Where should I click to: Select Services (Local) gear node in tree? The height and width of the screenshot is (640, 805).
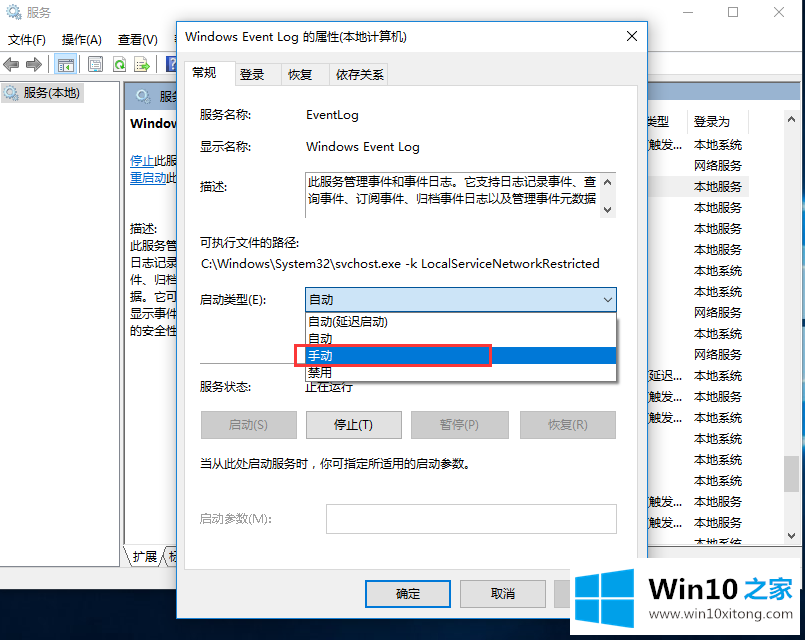(43, 93)
